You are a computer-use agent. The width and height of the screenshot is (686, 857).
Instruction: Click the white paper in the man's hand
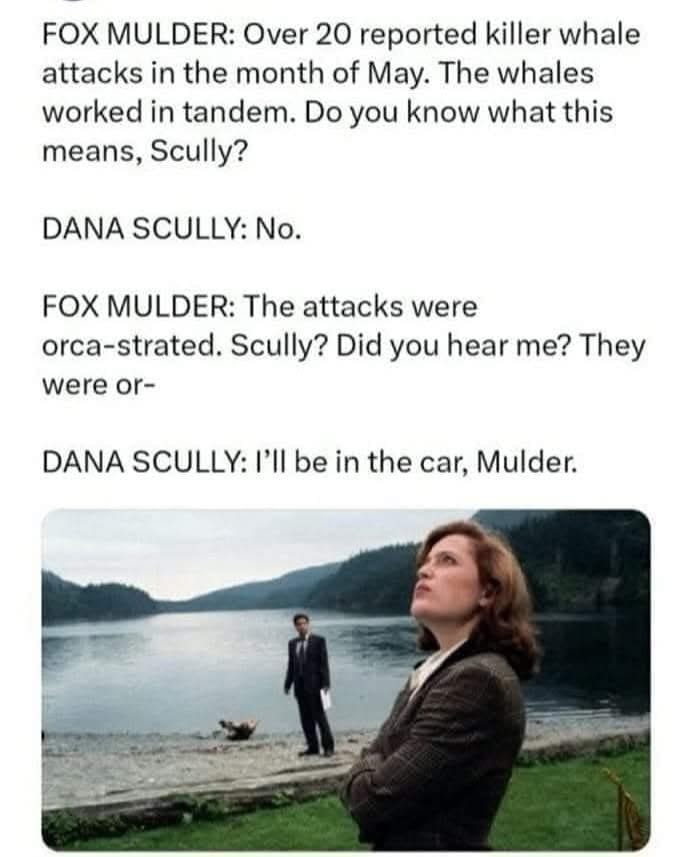326,700
